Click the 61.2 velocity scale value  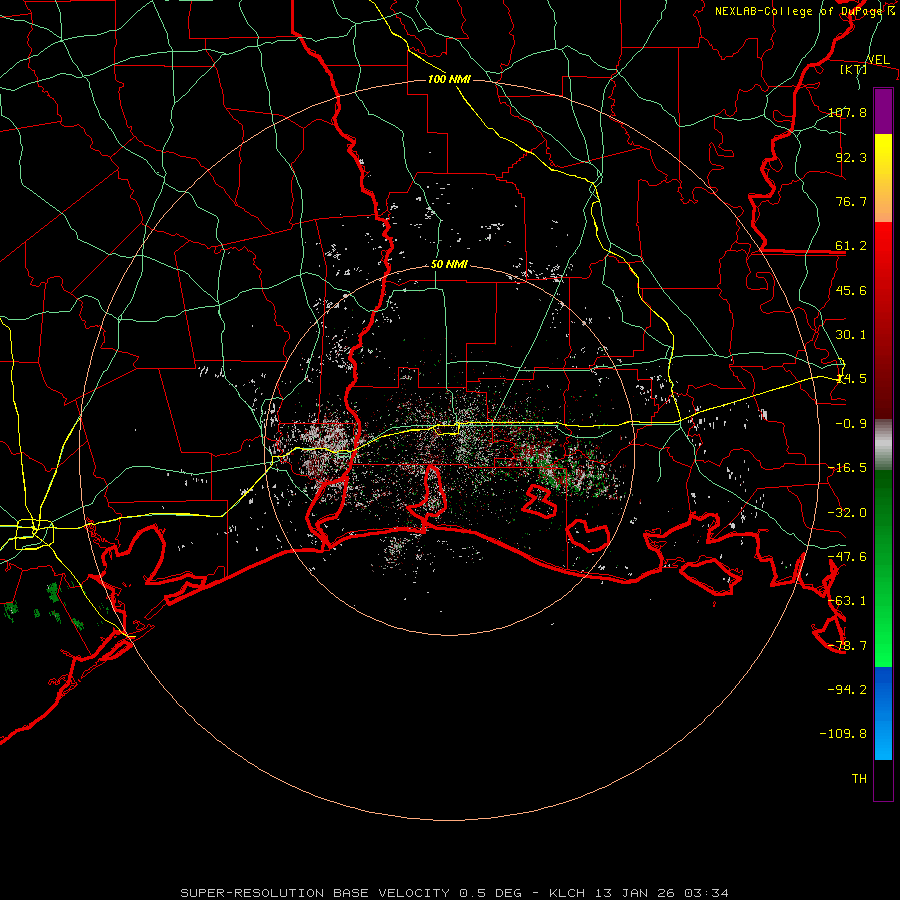(851, 246)
